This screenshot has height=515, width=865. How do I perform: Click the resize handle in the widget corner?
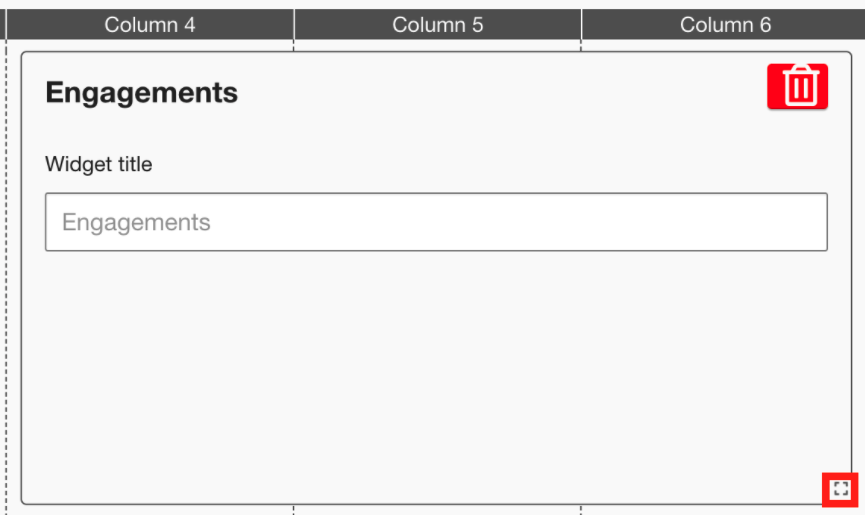[x=840, y=489]
